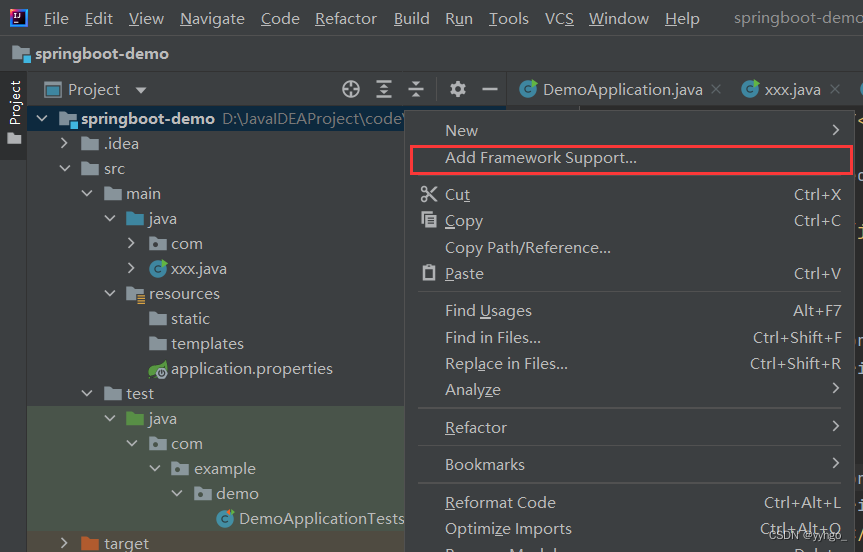Click Reformat Code menu entry
The height and width of the screenshot is (552, 863).
click(500, 502)
